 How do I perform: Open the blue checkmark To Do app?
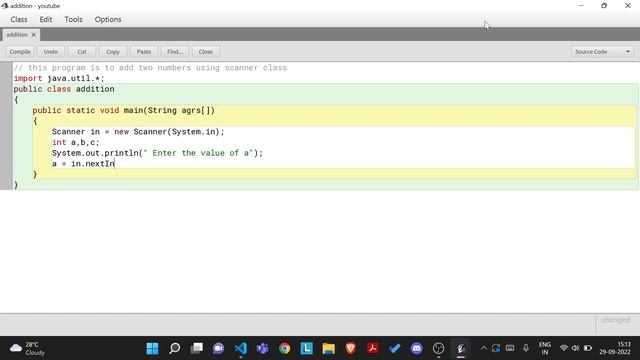[395, 348]
